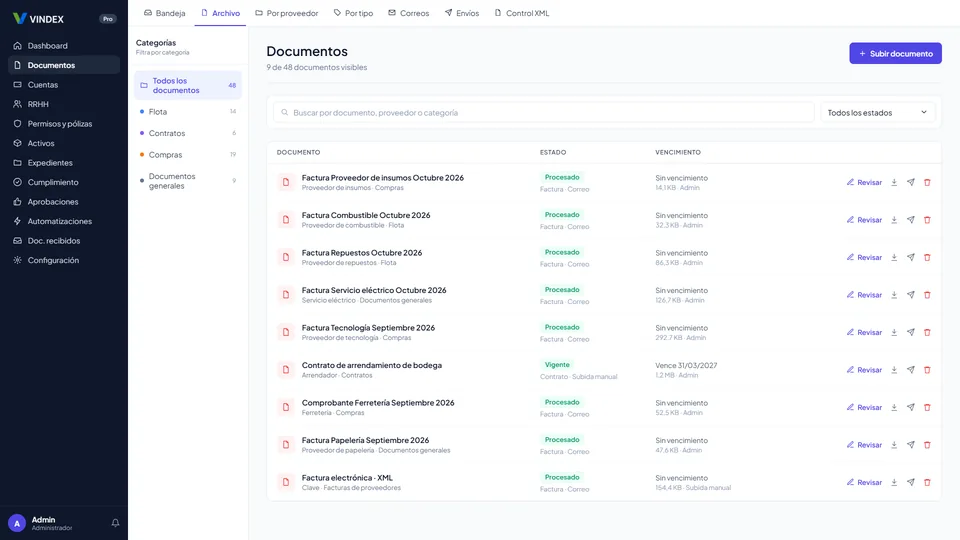The width and height of the screenshot is (960, 540).
Task: Revisar Factura Tecnología Septiembre 2026
Action: point(864,332)
